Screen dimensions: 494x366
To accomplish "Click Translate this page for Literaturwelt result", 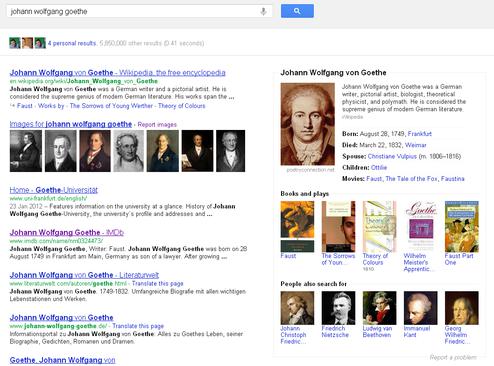I will pyautogui.click(x=157, y=284).
